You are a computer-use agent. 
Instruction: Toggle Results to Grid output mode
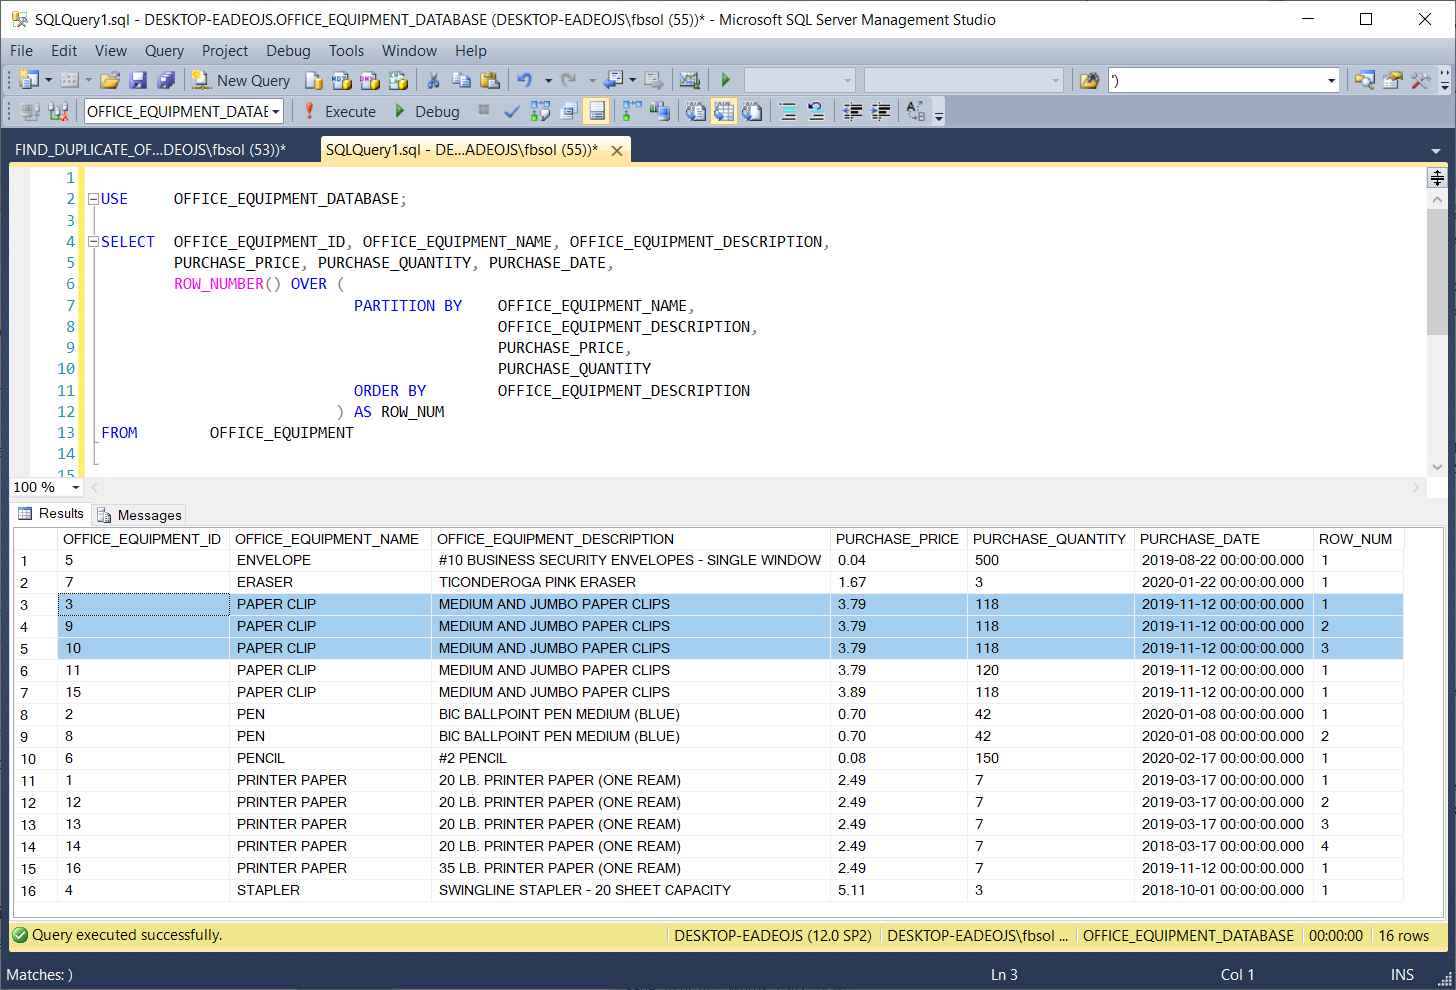724,112
